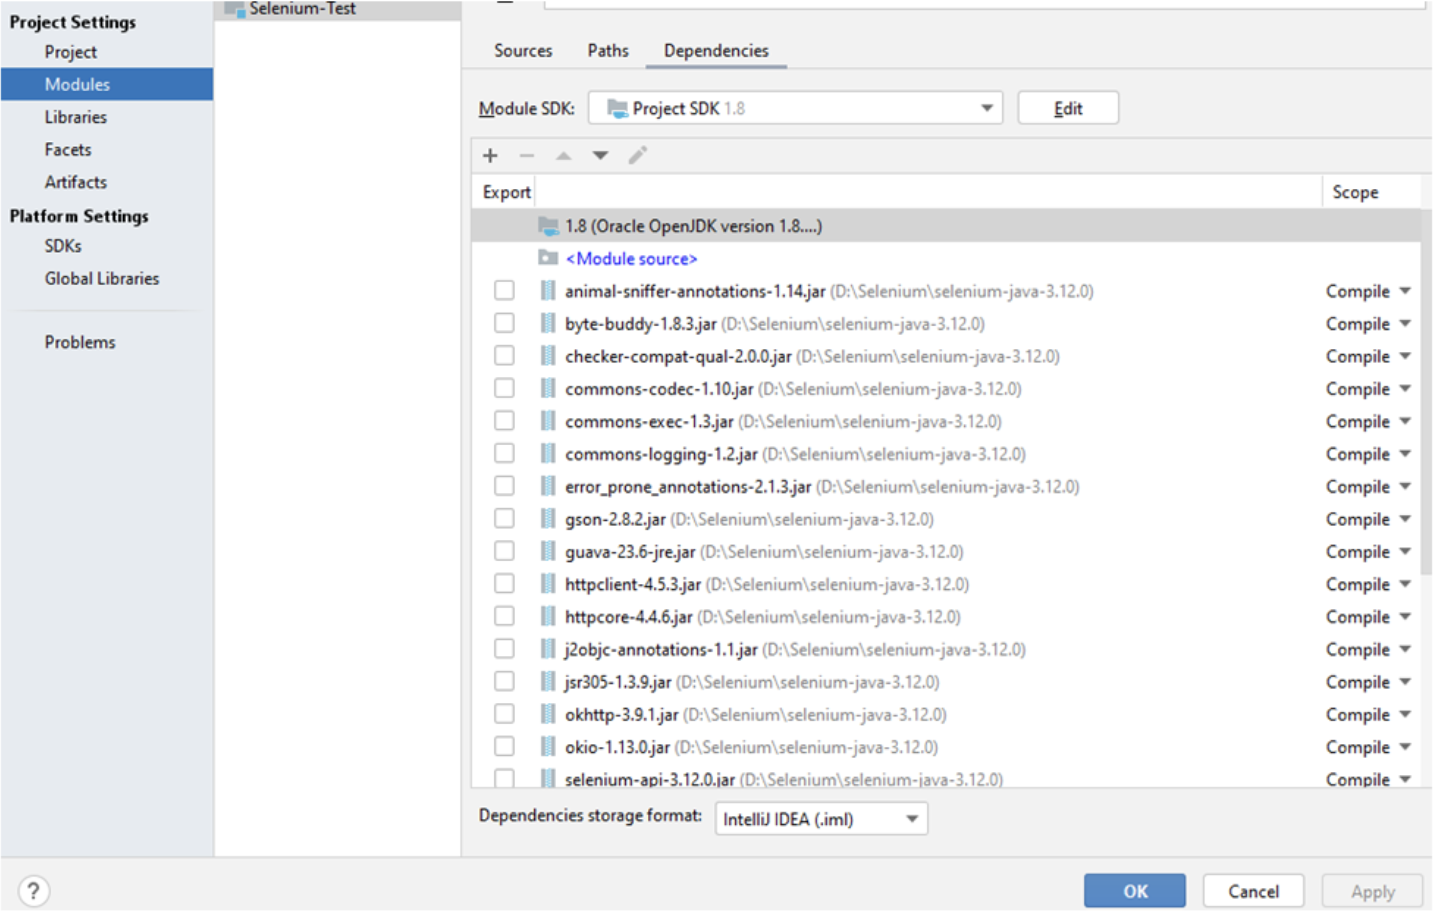
Task: Click the Edit button next to Module SDK
Action: pyautogui.click(x=1067, y=107)
